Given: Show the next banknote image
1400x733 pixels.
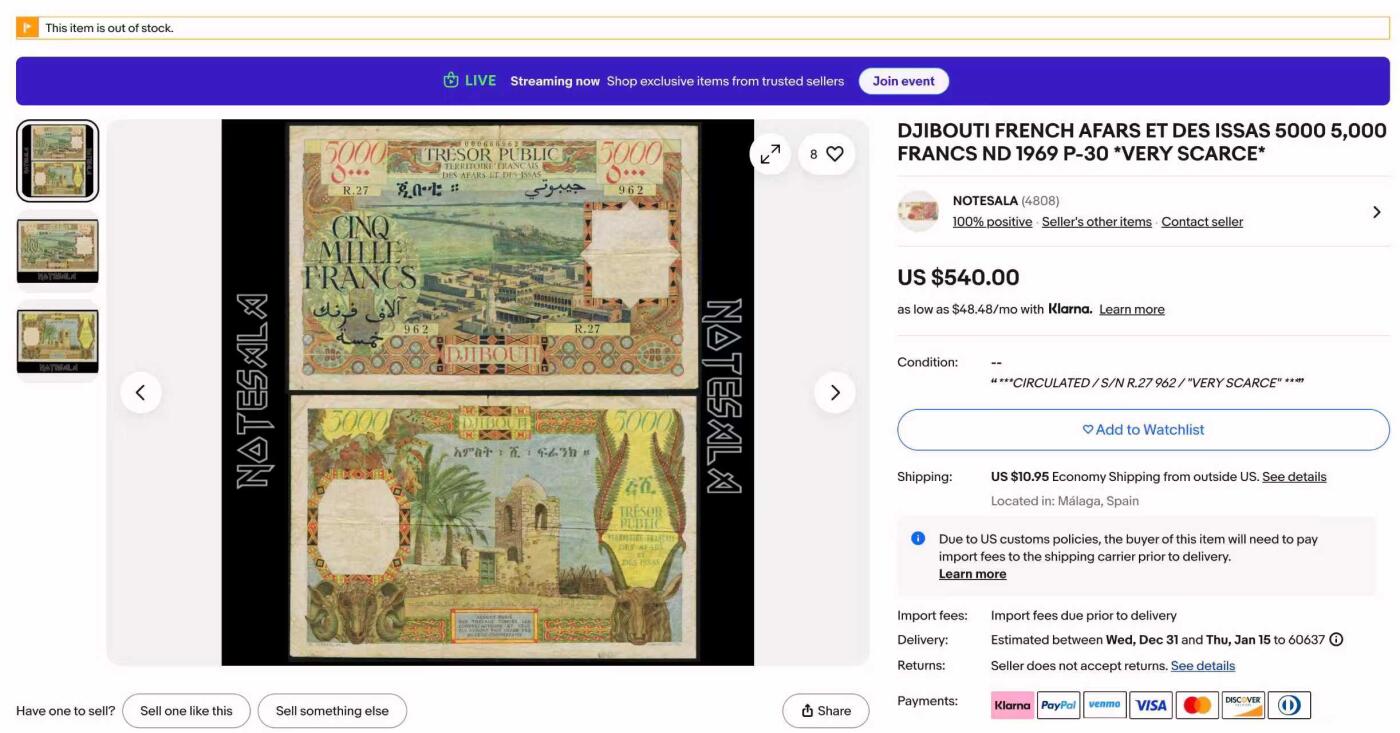Looking at the screenshot, I should (835, 392).
